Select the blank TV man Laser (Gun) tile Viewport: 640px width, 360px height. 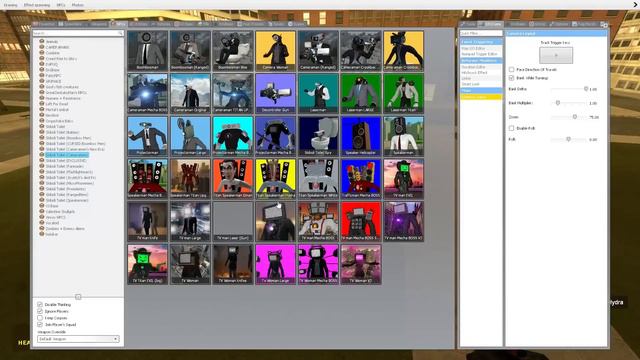(x=233, y=222)
